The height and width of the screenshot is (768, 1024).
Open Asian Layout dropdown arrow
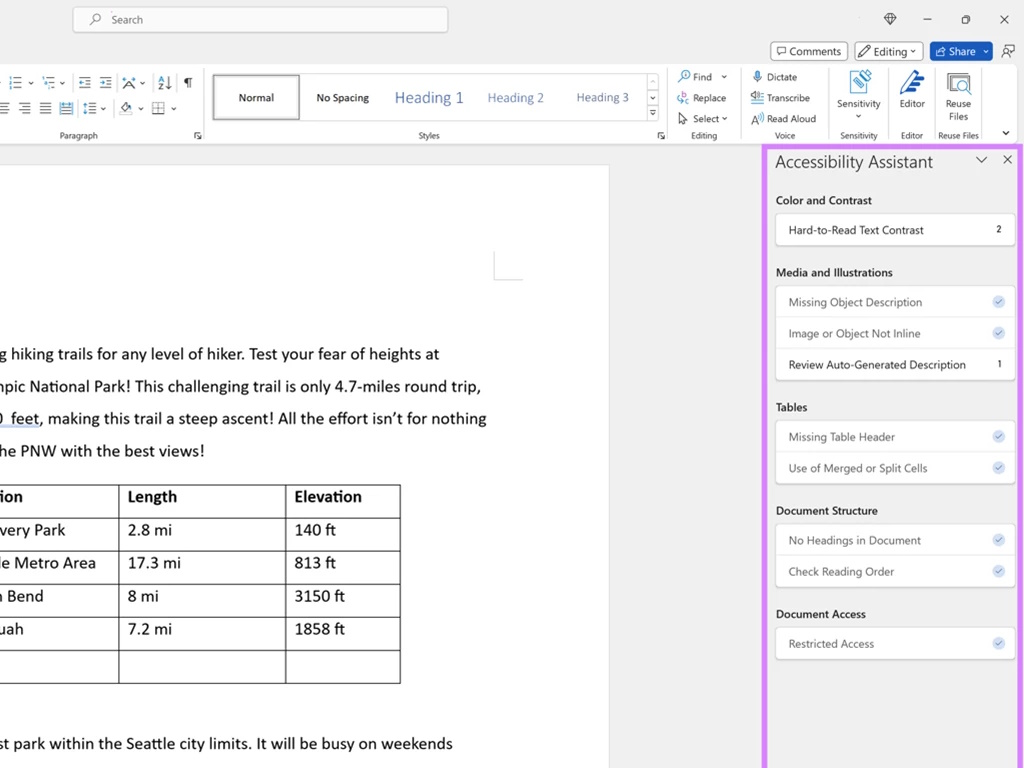(x=142, y=83)
